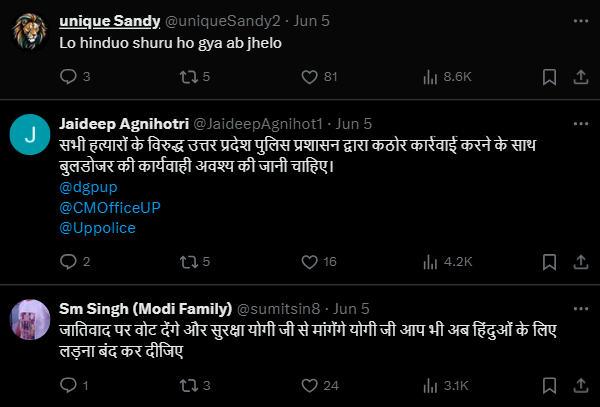Viewport: 600px width, 407px height.
Task: Share Sm Singh's tweet
Action: tap(579, 385)
